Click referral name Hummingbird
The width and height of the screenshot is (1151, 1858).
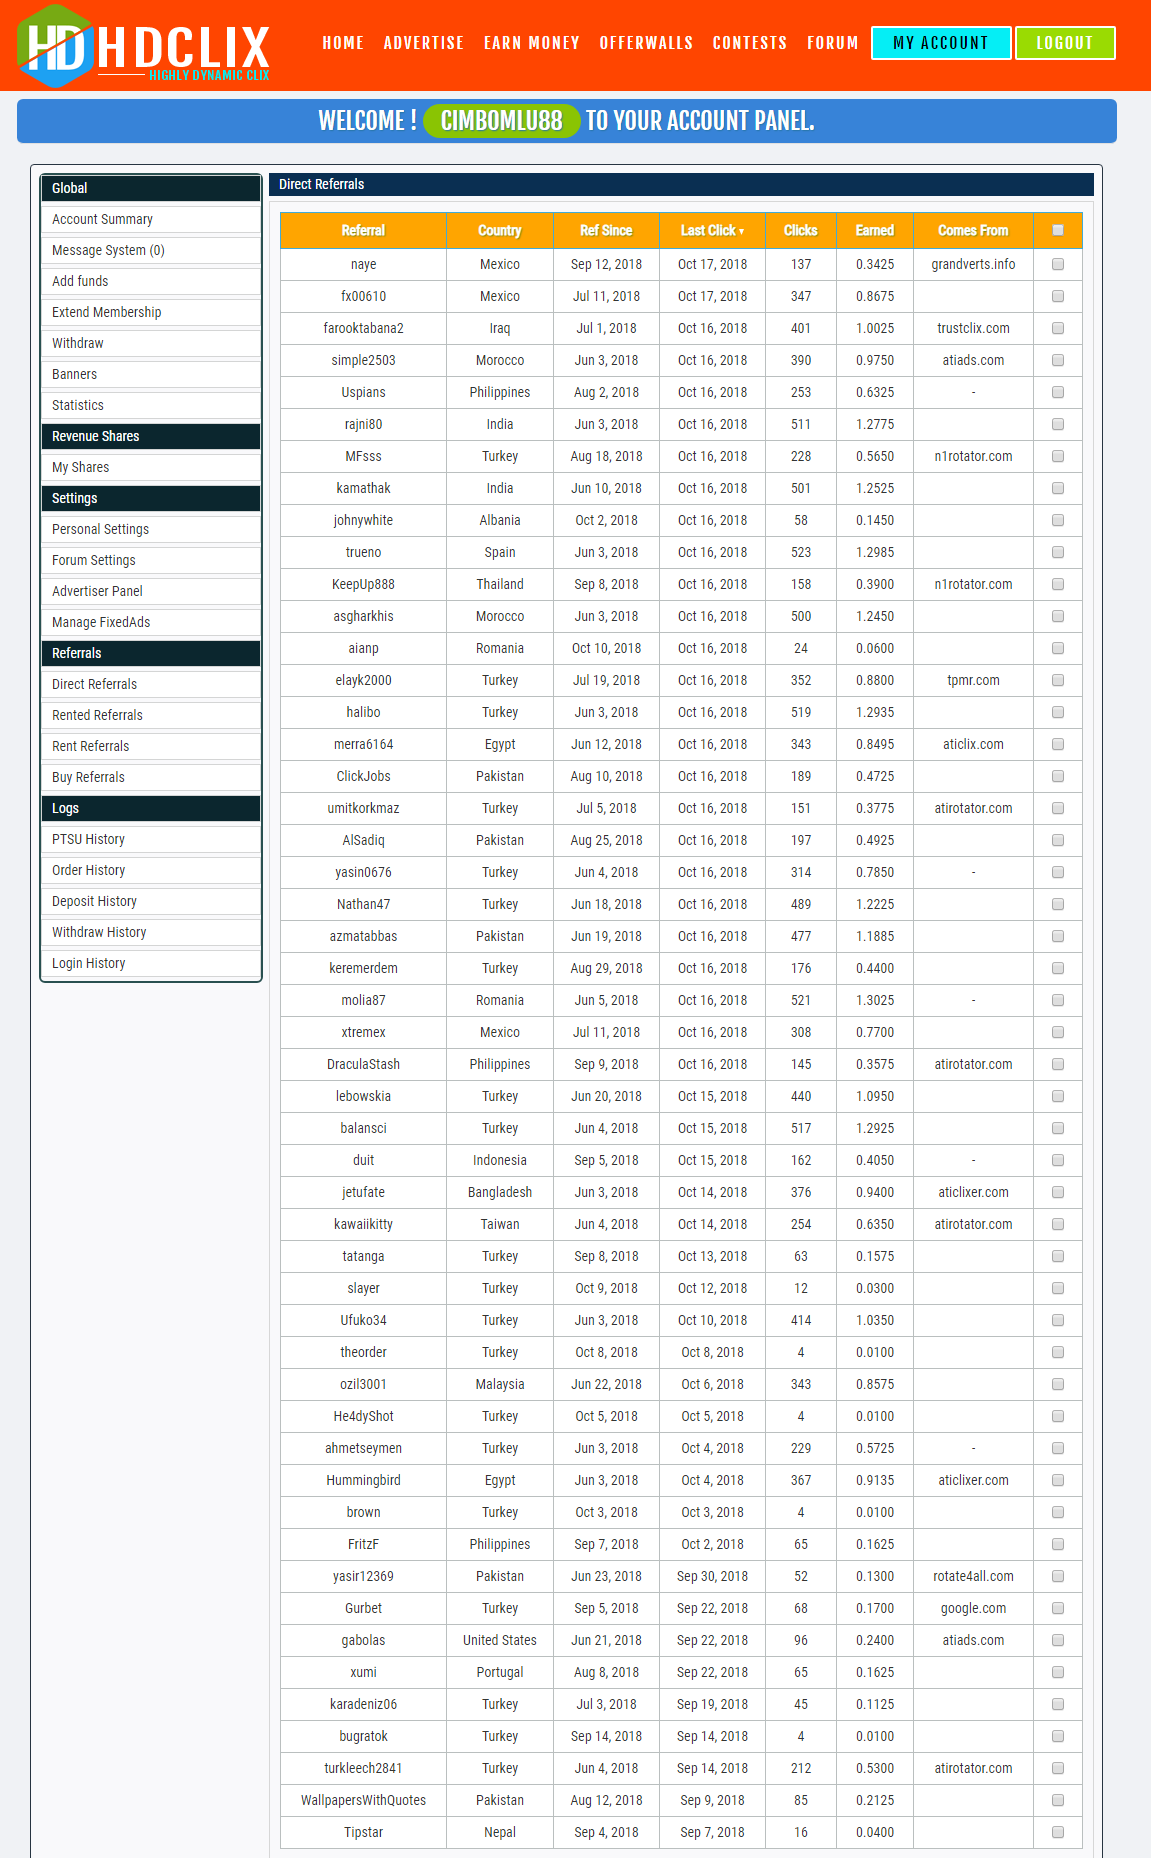click(x=363, y=1480)
